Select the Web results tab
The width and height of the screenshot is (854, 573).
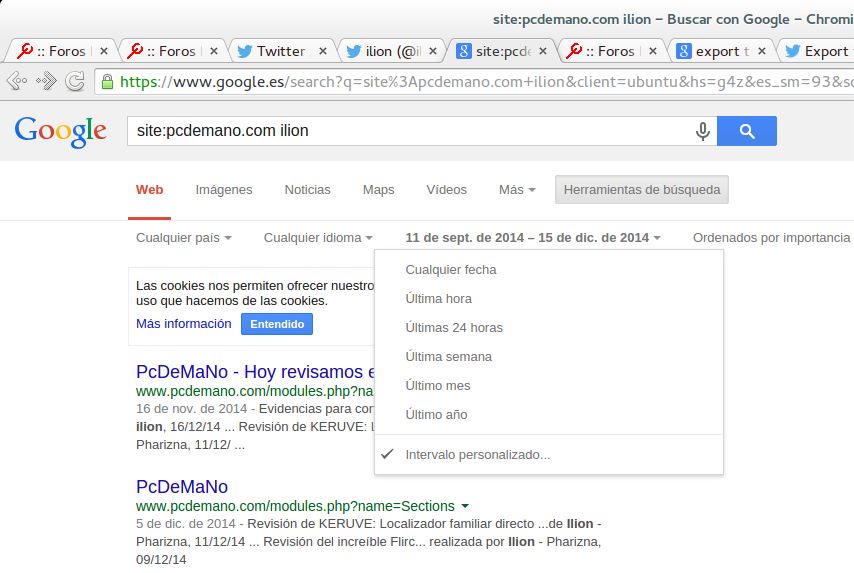click(149, 190)
